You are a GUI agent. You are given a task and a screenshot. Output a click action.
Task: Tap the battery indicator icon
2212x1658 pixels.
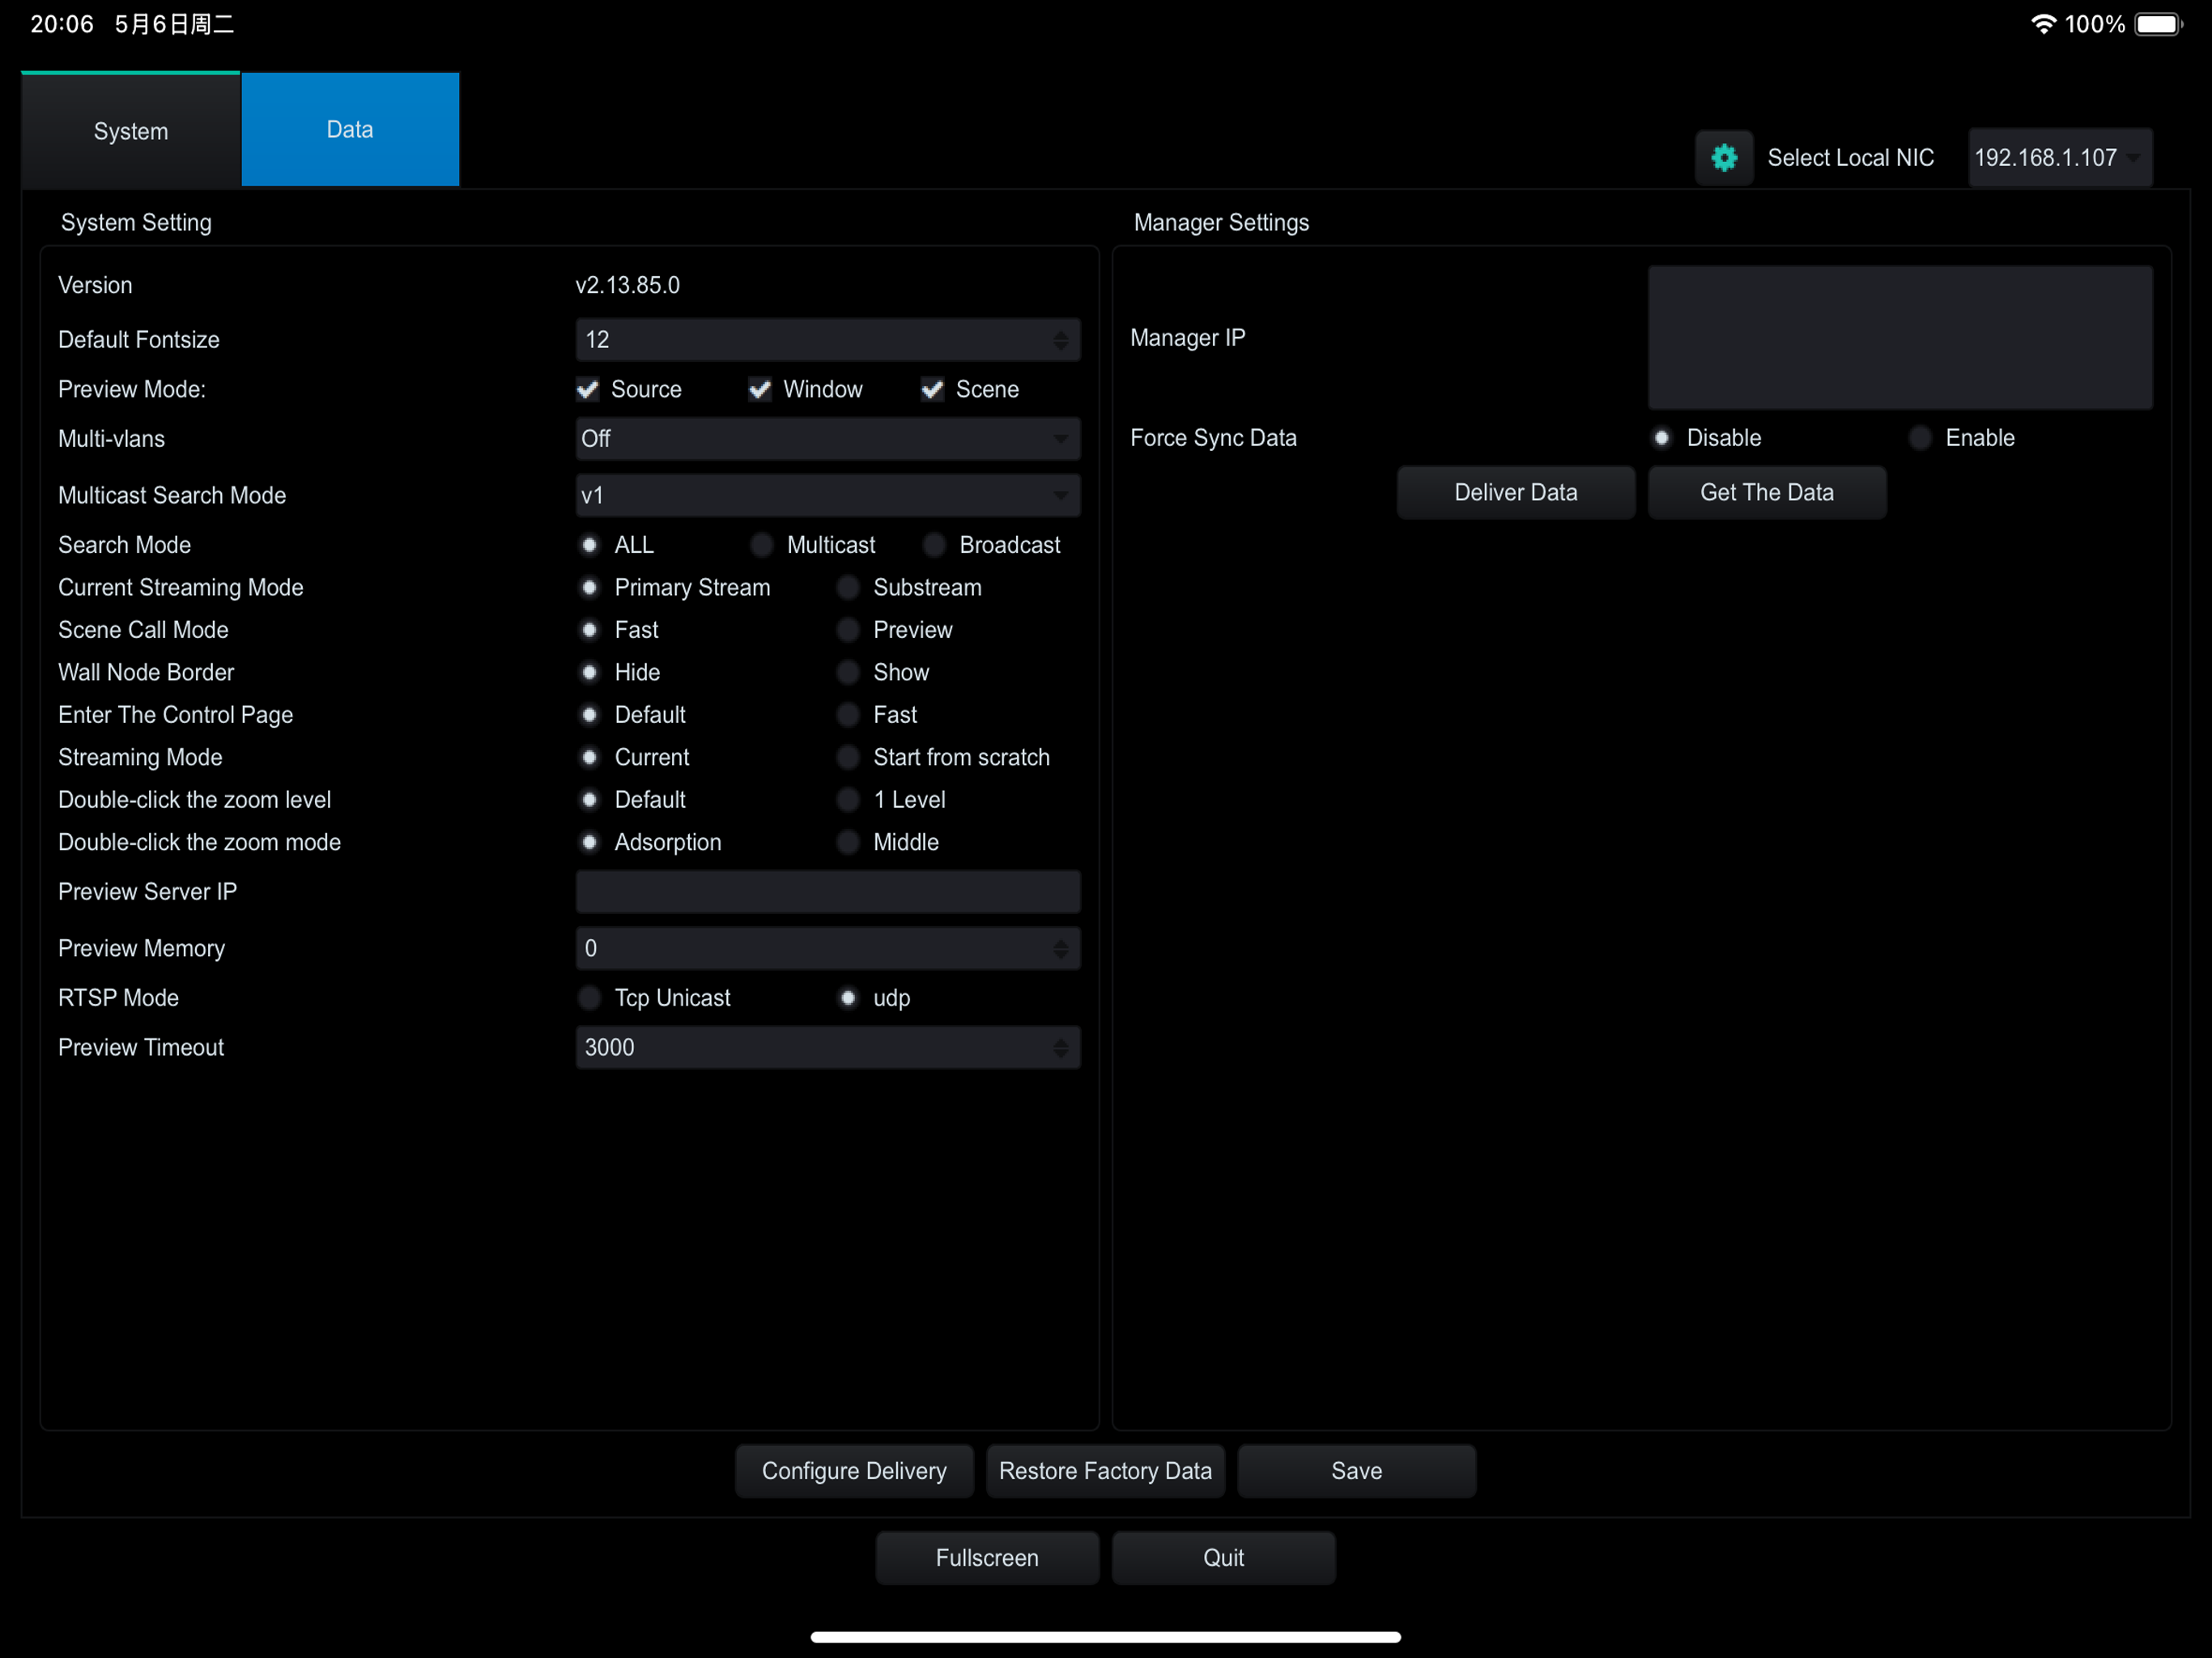[x=2158, y=24]
